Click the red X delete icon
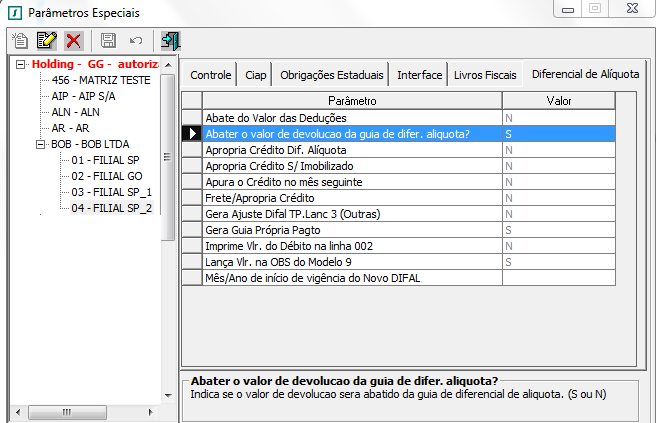Viewport: 656px width, 423px height. pyautogui.click(x=73, y=41)
